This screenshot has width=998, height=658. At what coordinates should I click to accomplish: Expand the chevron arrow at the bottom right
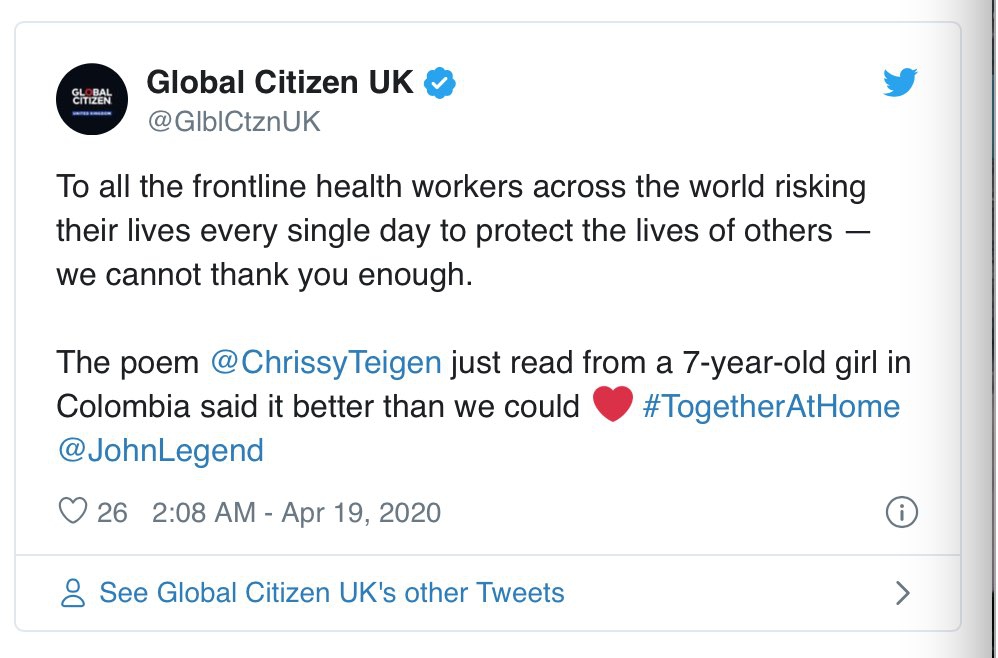(902, 593)
